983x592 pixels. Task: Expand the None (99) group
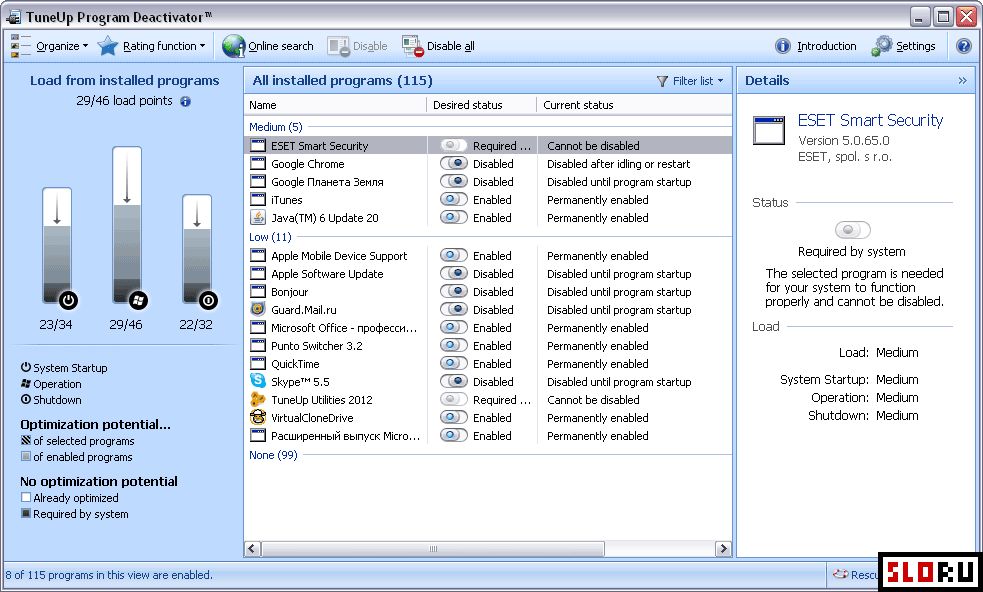click(x=273, y=455)
